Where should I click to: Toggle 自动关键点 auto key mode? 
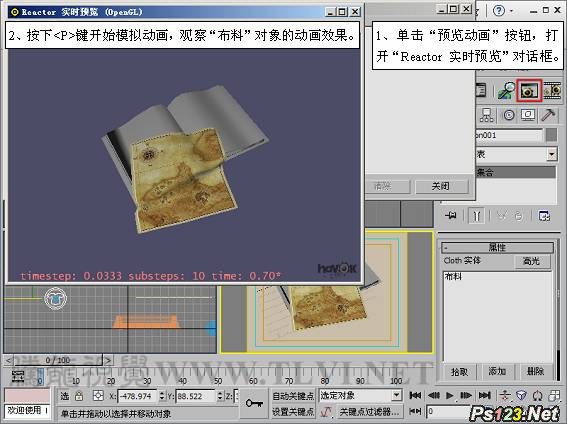(x=293, y=396)
